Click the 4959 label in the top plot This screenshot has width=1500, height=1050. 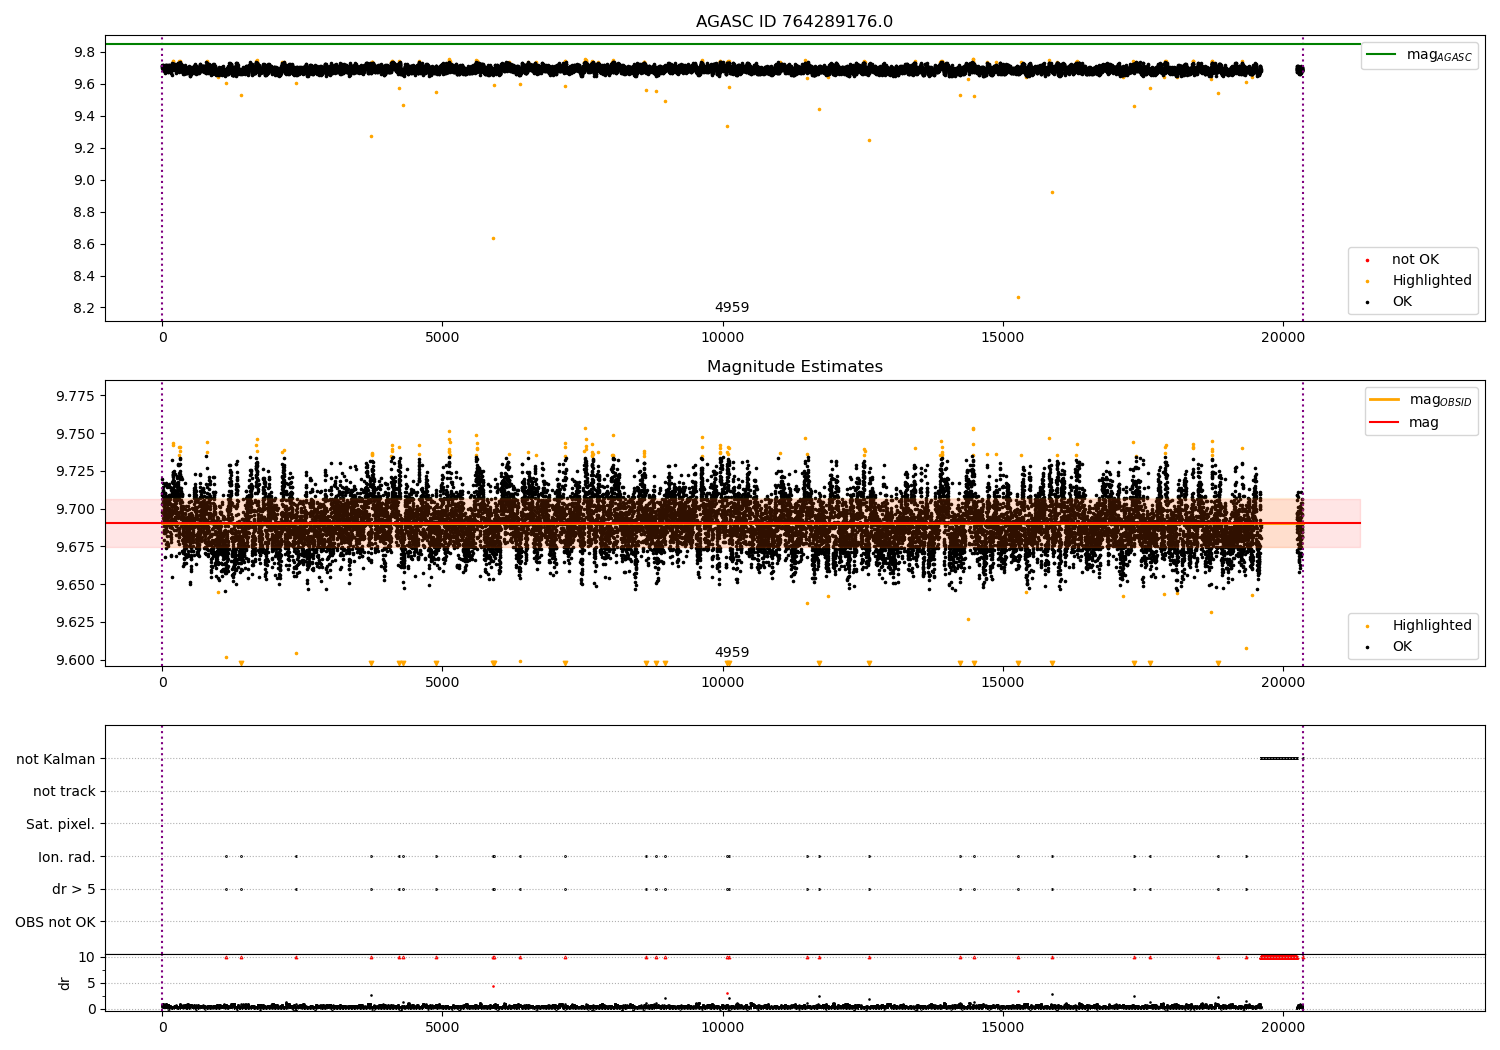[732, 308]
